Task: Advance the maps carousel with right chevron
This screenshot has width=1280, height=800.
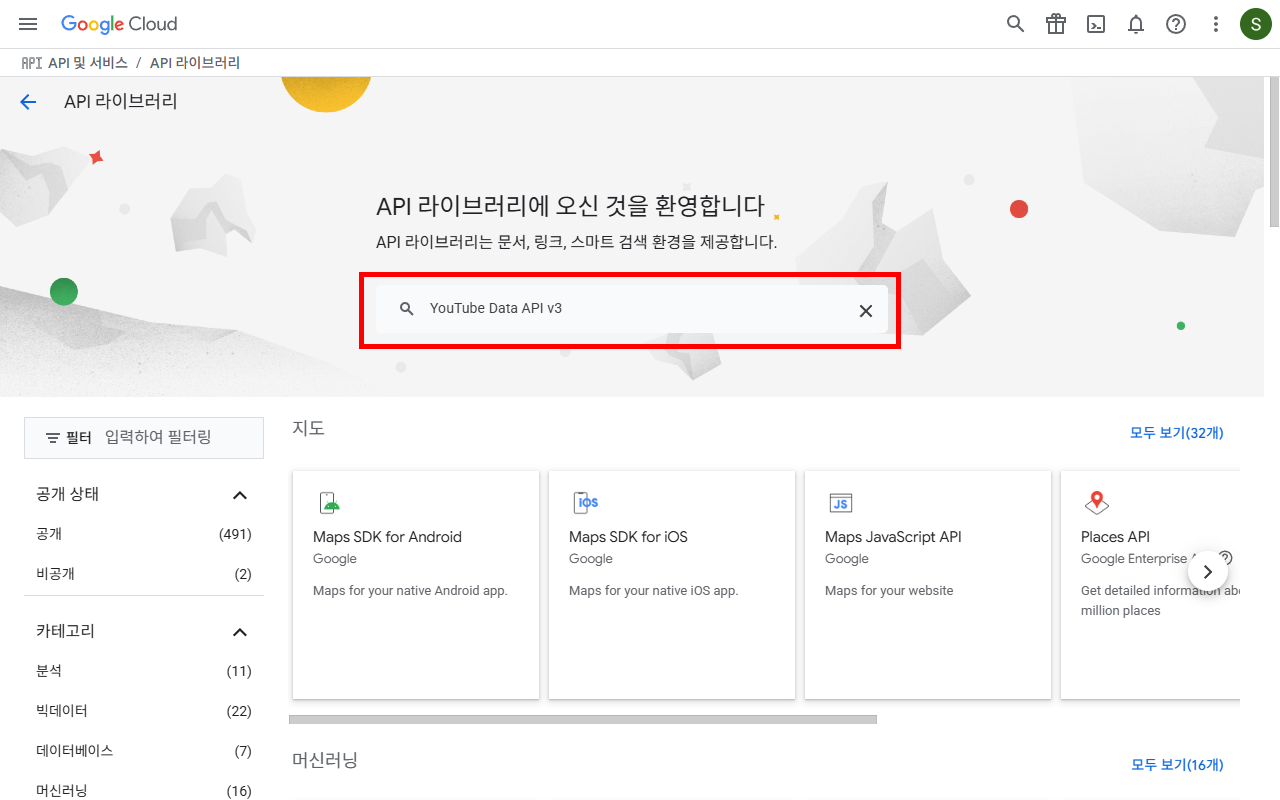Action: click(x=1208, y=572)
